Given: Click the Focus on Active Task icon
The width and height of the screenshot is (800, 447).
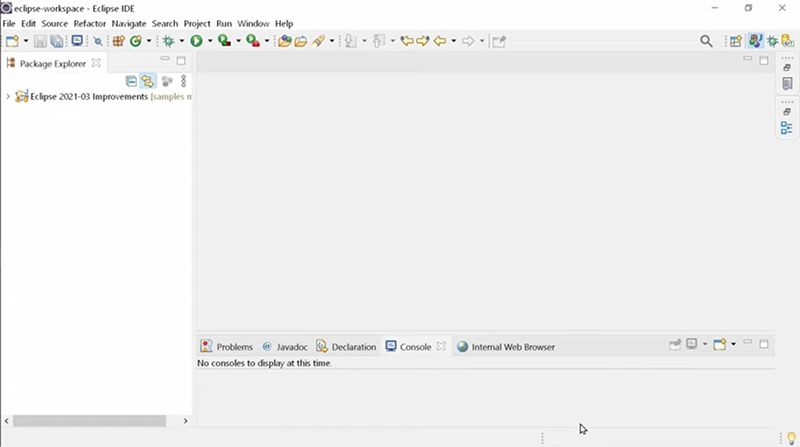Looking at the screenshot, I should [167, 81].
